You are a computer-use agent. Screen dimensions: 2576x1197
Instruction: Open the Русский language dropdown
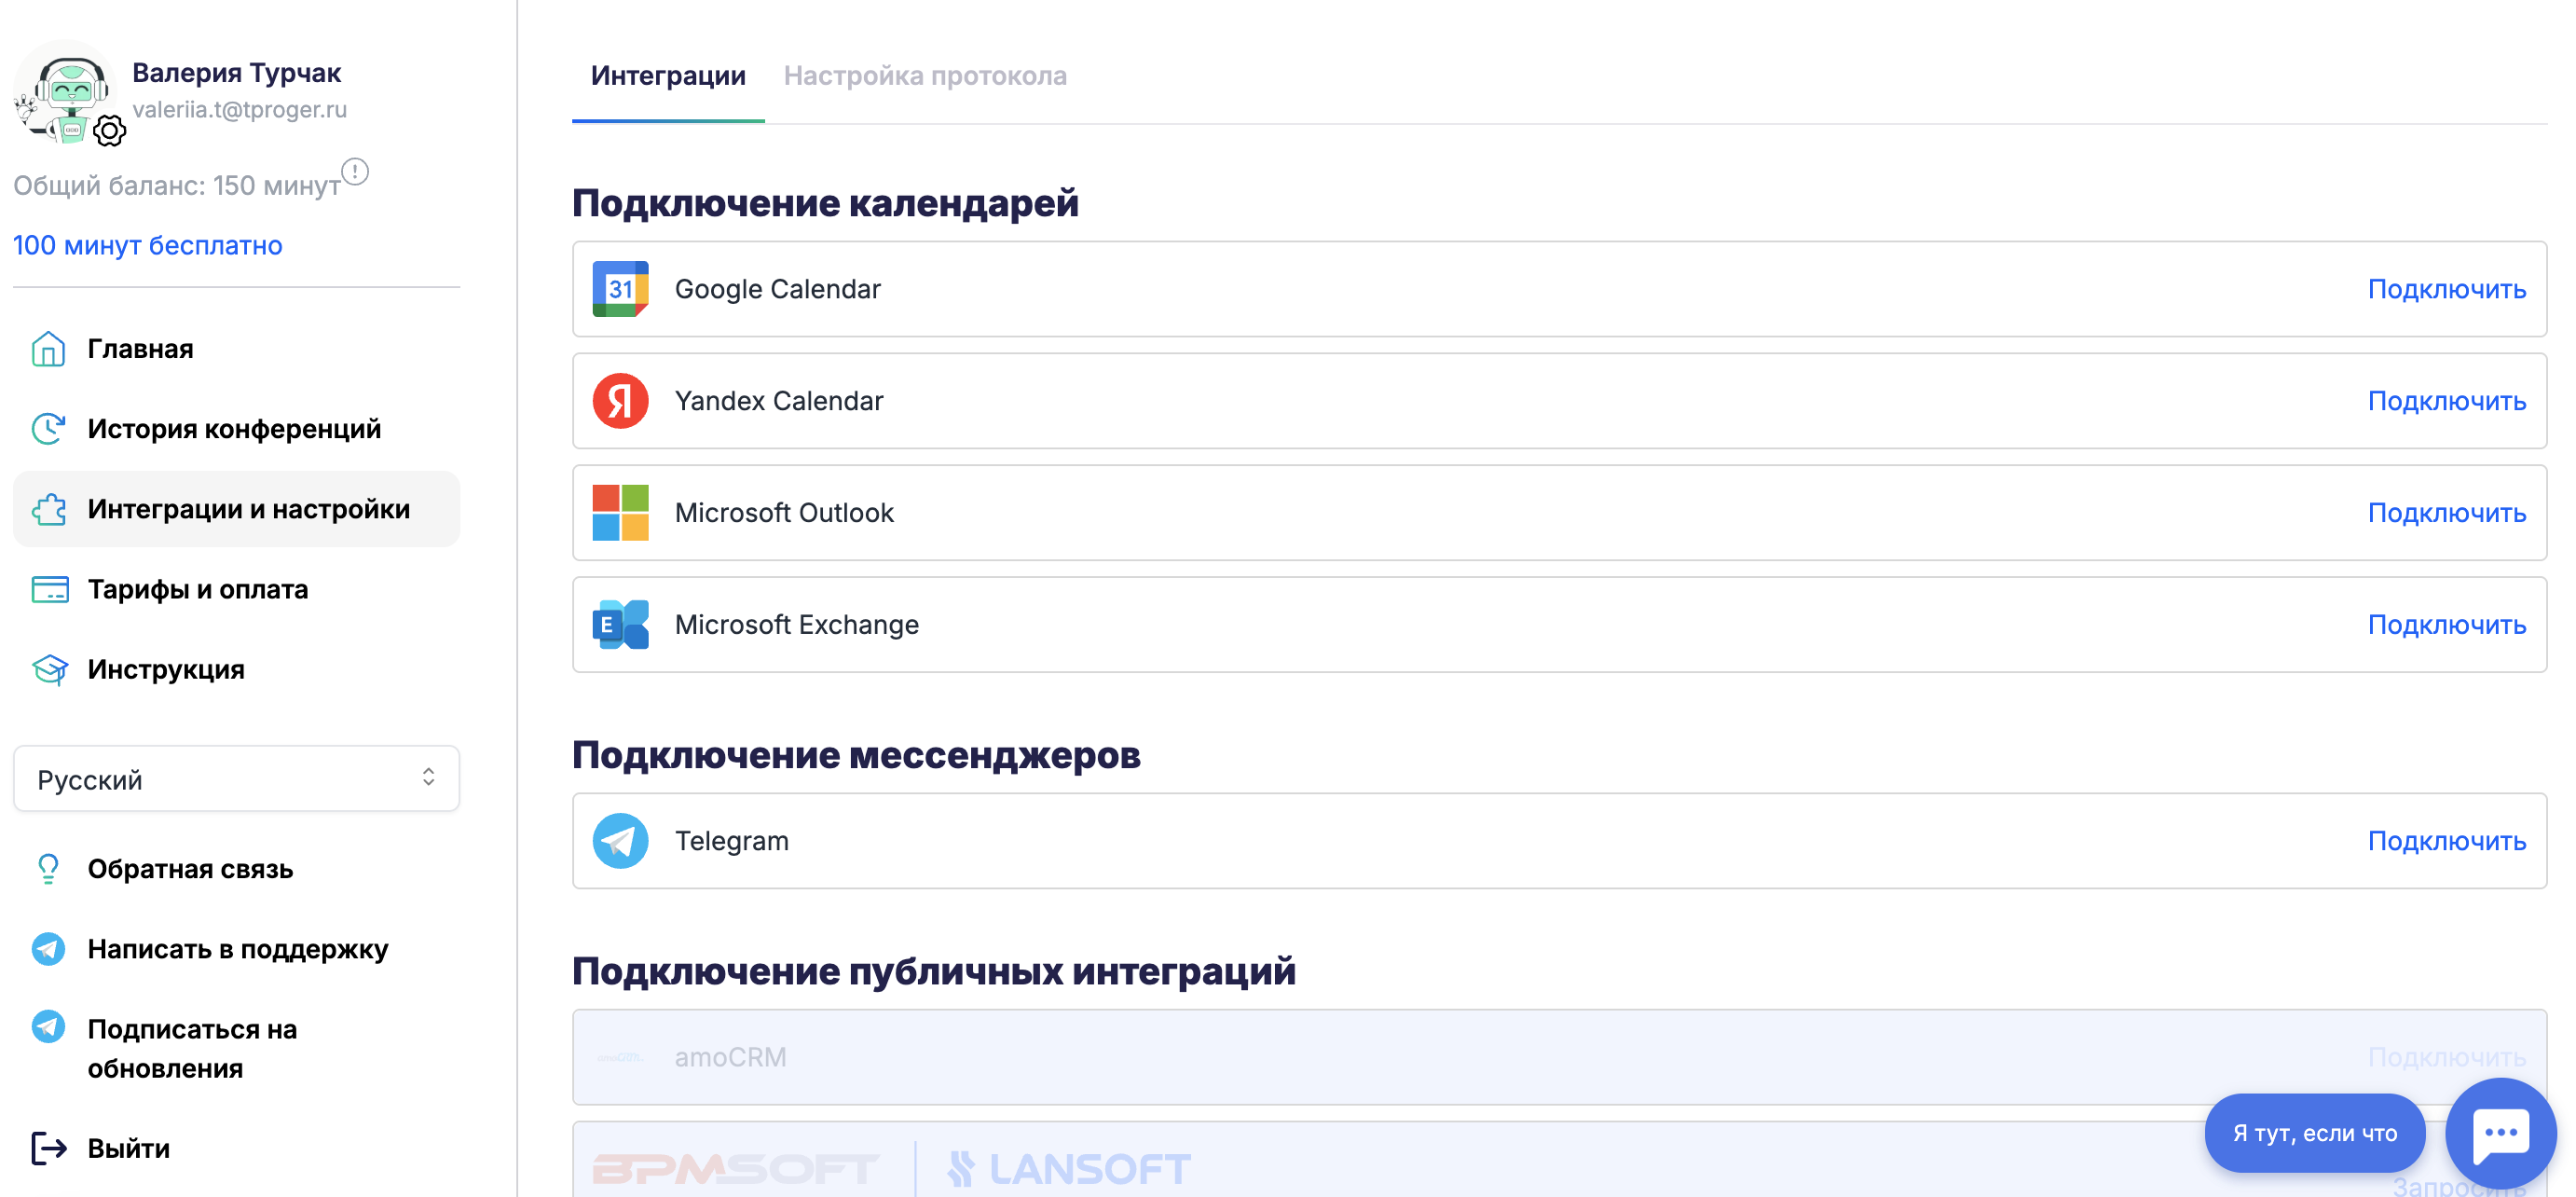point(236,778)
